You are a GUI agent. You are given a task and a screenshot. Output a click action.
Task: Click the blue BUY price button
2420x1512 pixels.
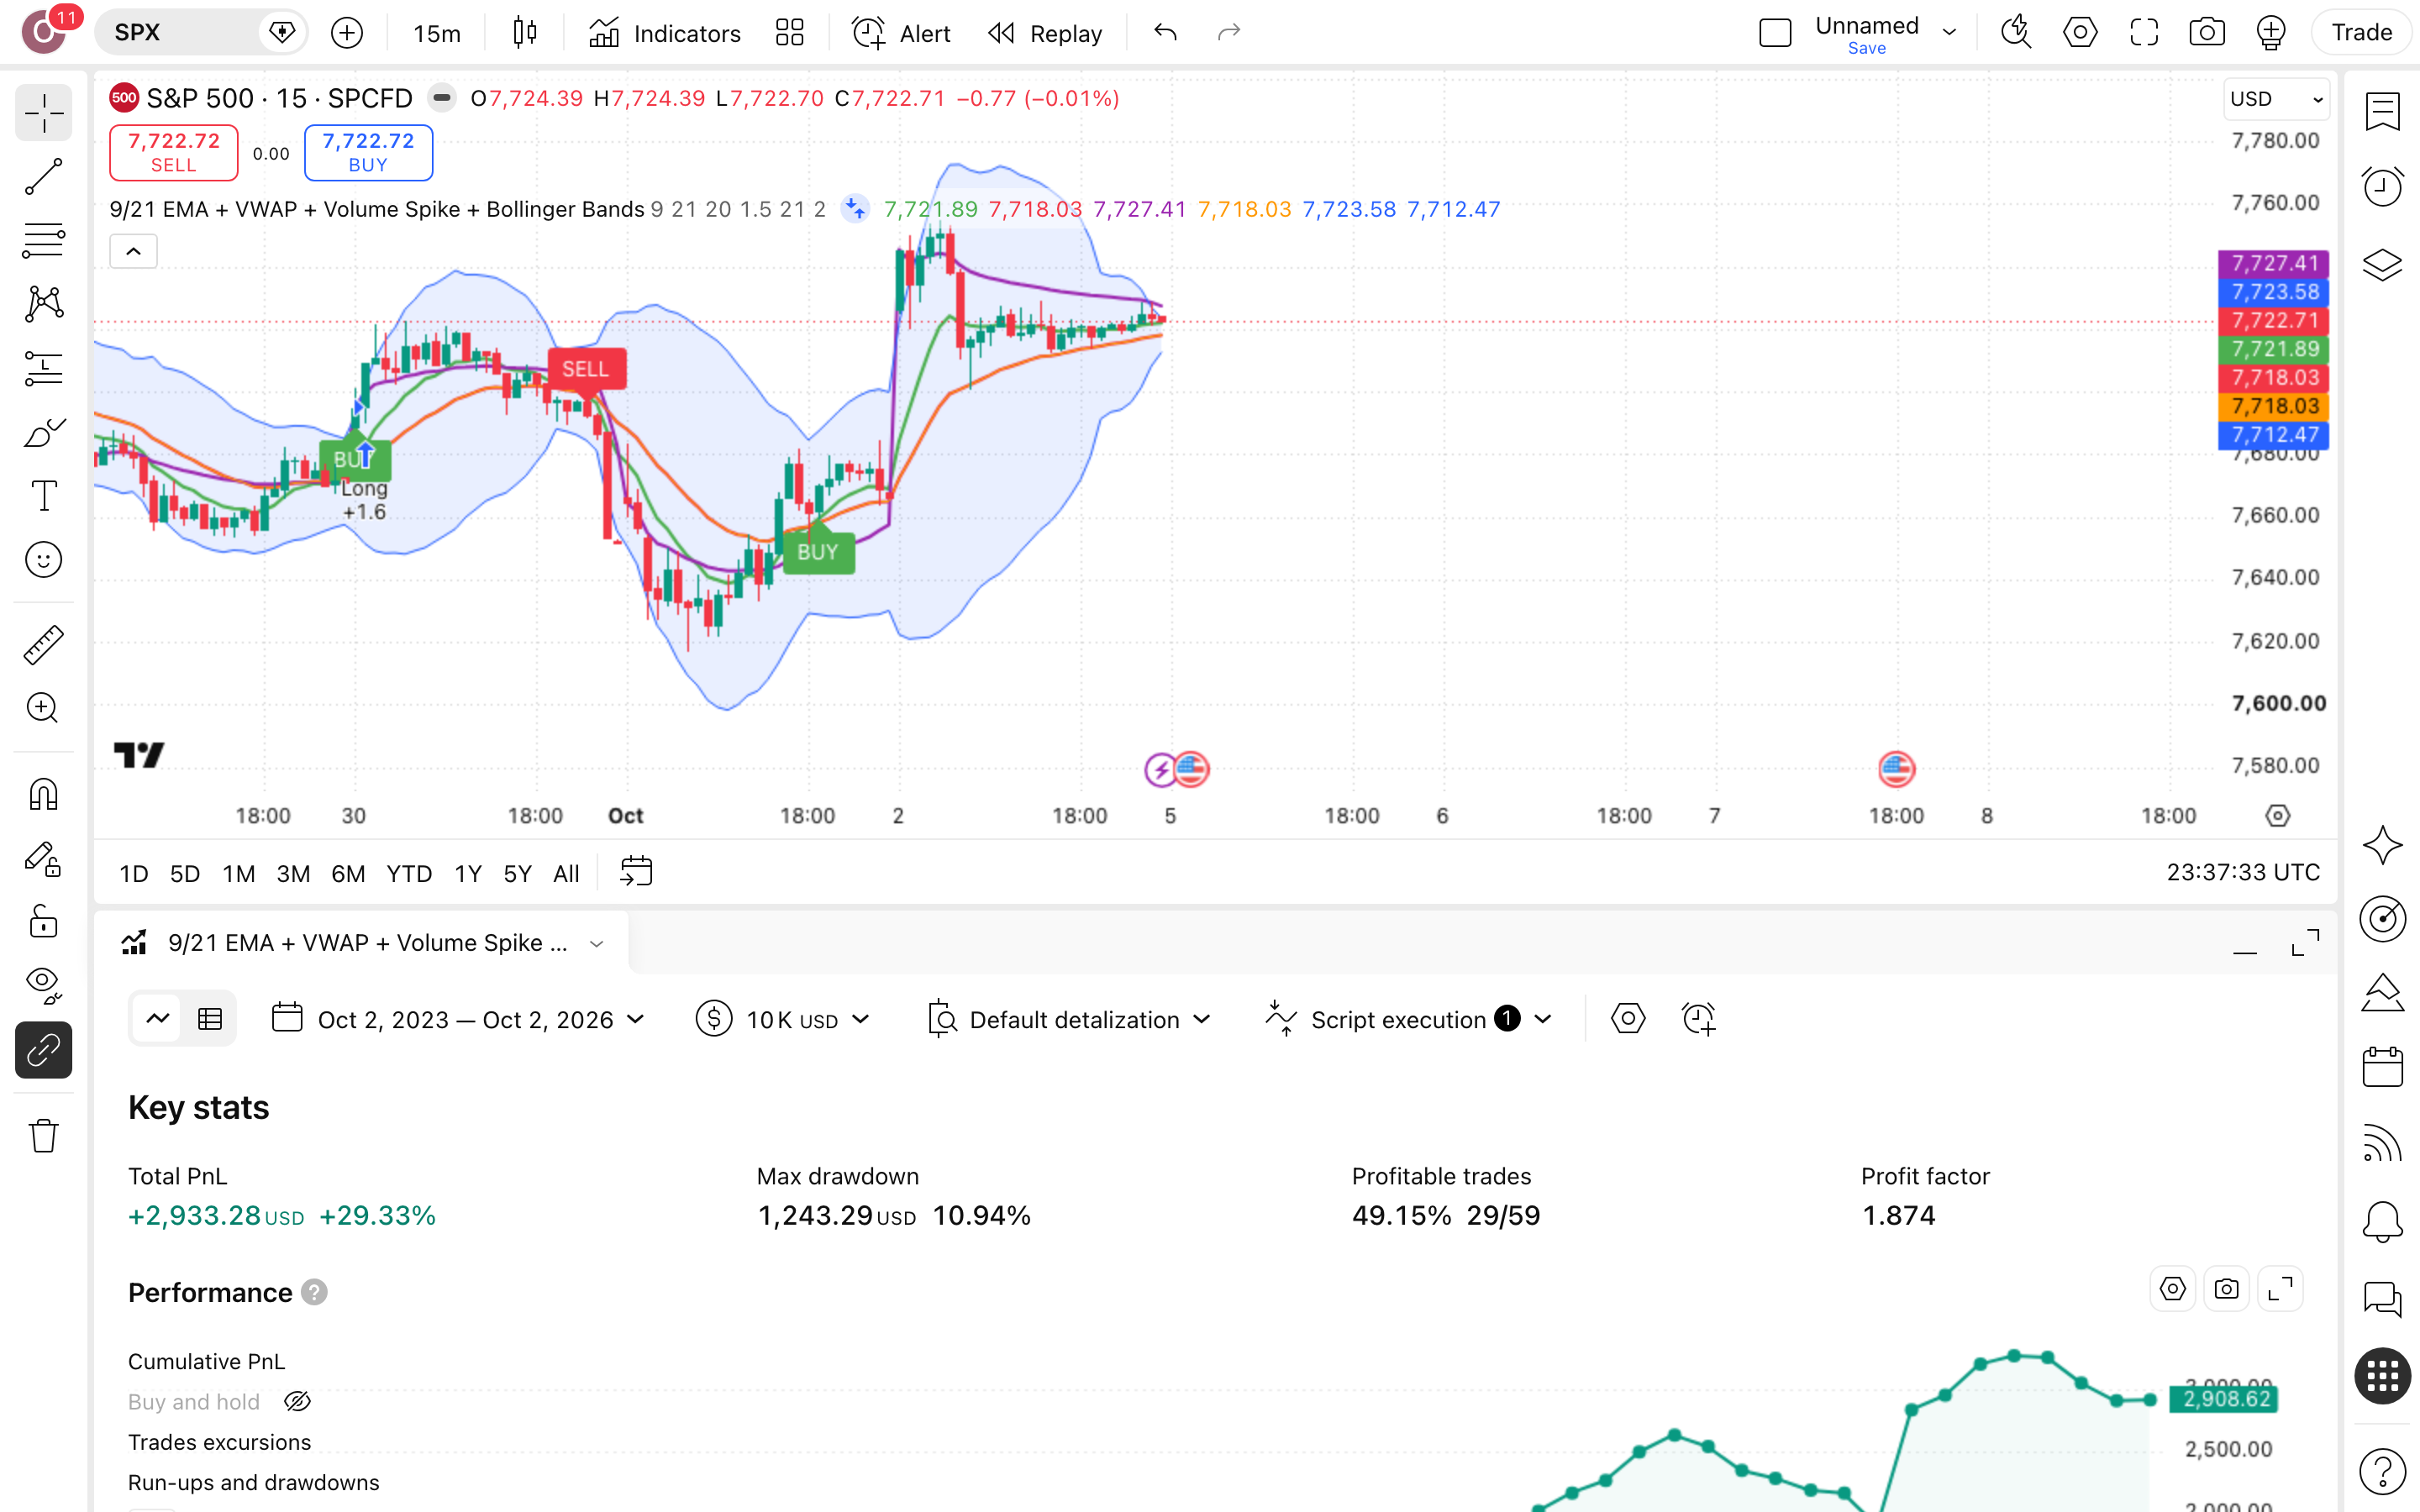(368, 153)
